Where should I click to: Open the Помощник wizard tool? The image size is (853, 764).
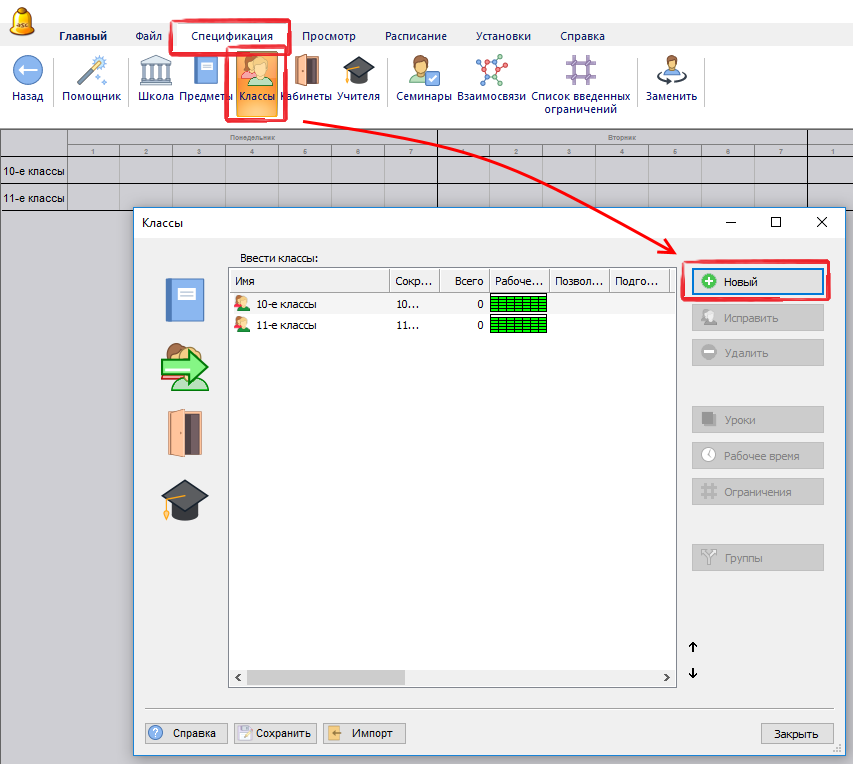click(x=91, y=72)
